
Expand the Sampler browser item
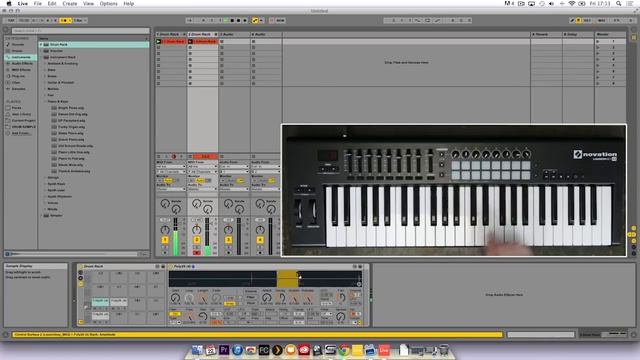(x=41, y=216)
